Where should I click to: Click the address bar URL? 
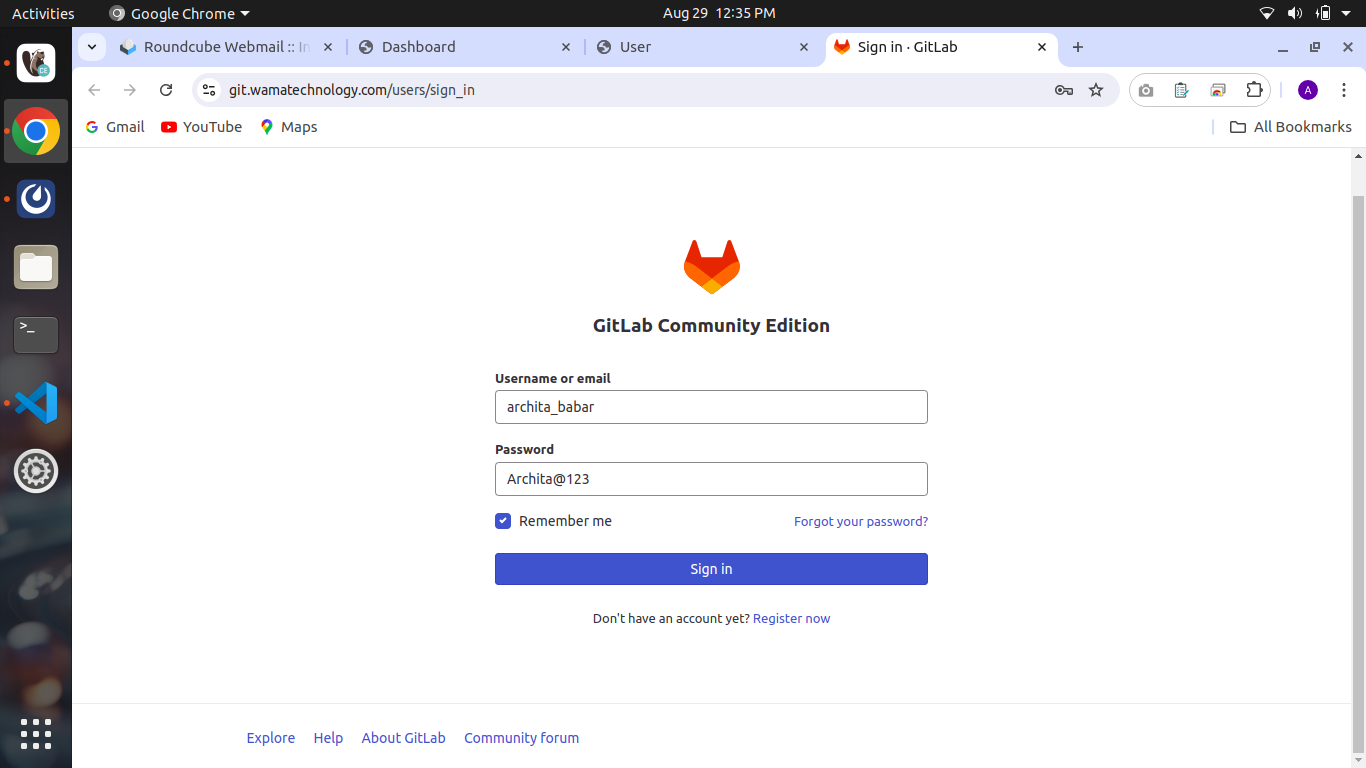pyautogui.click(x=351, y=90)
